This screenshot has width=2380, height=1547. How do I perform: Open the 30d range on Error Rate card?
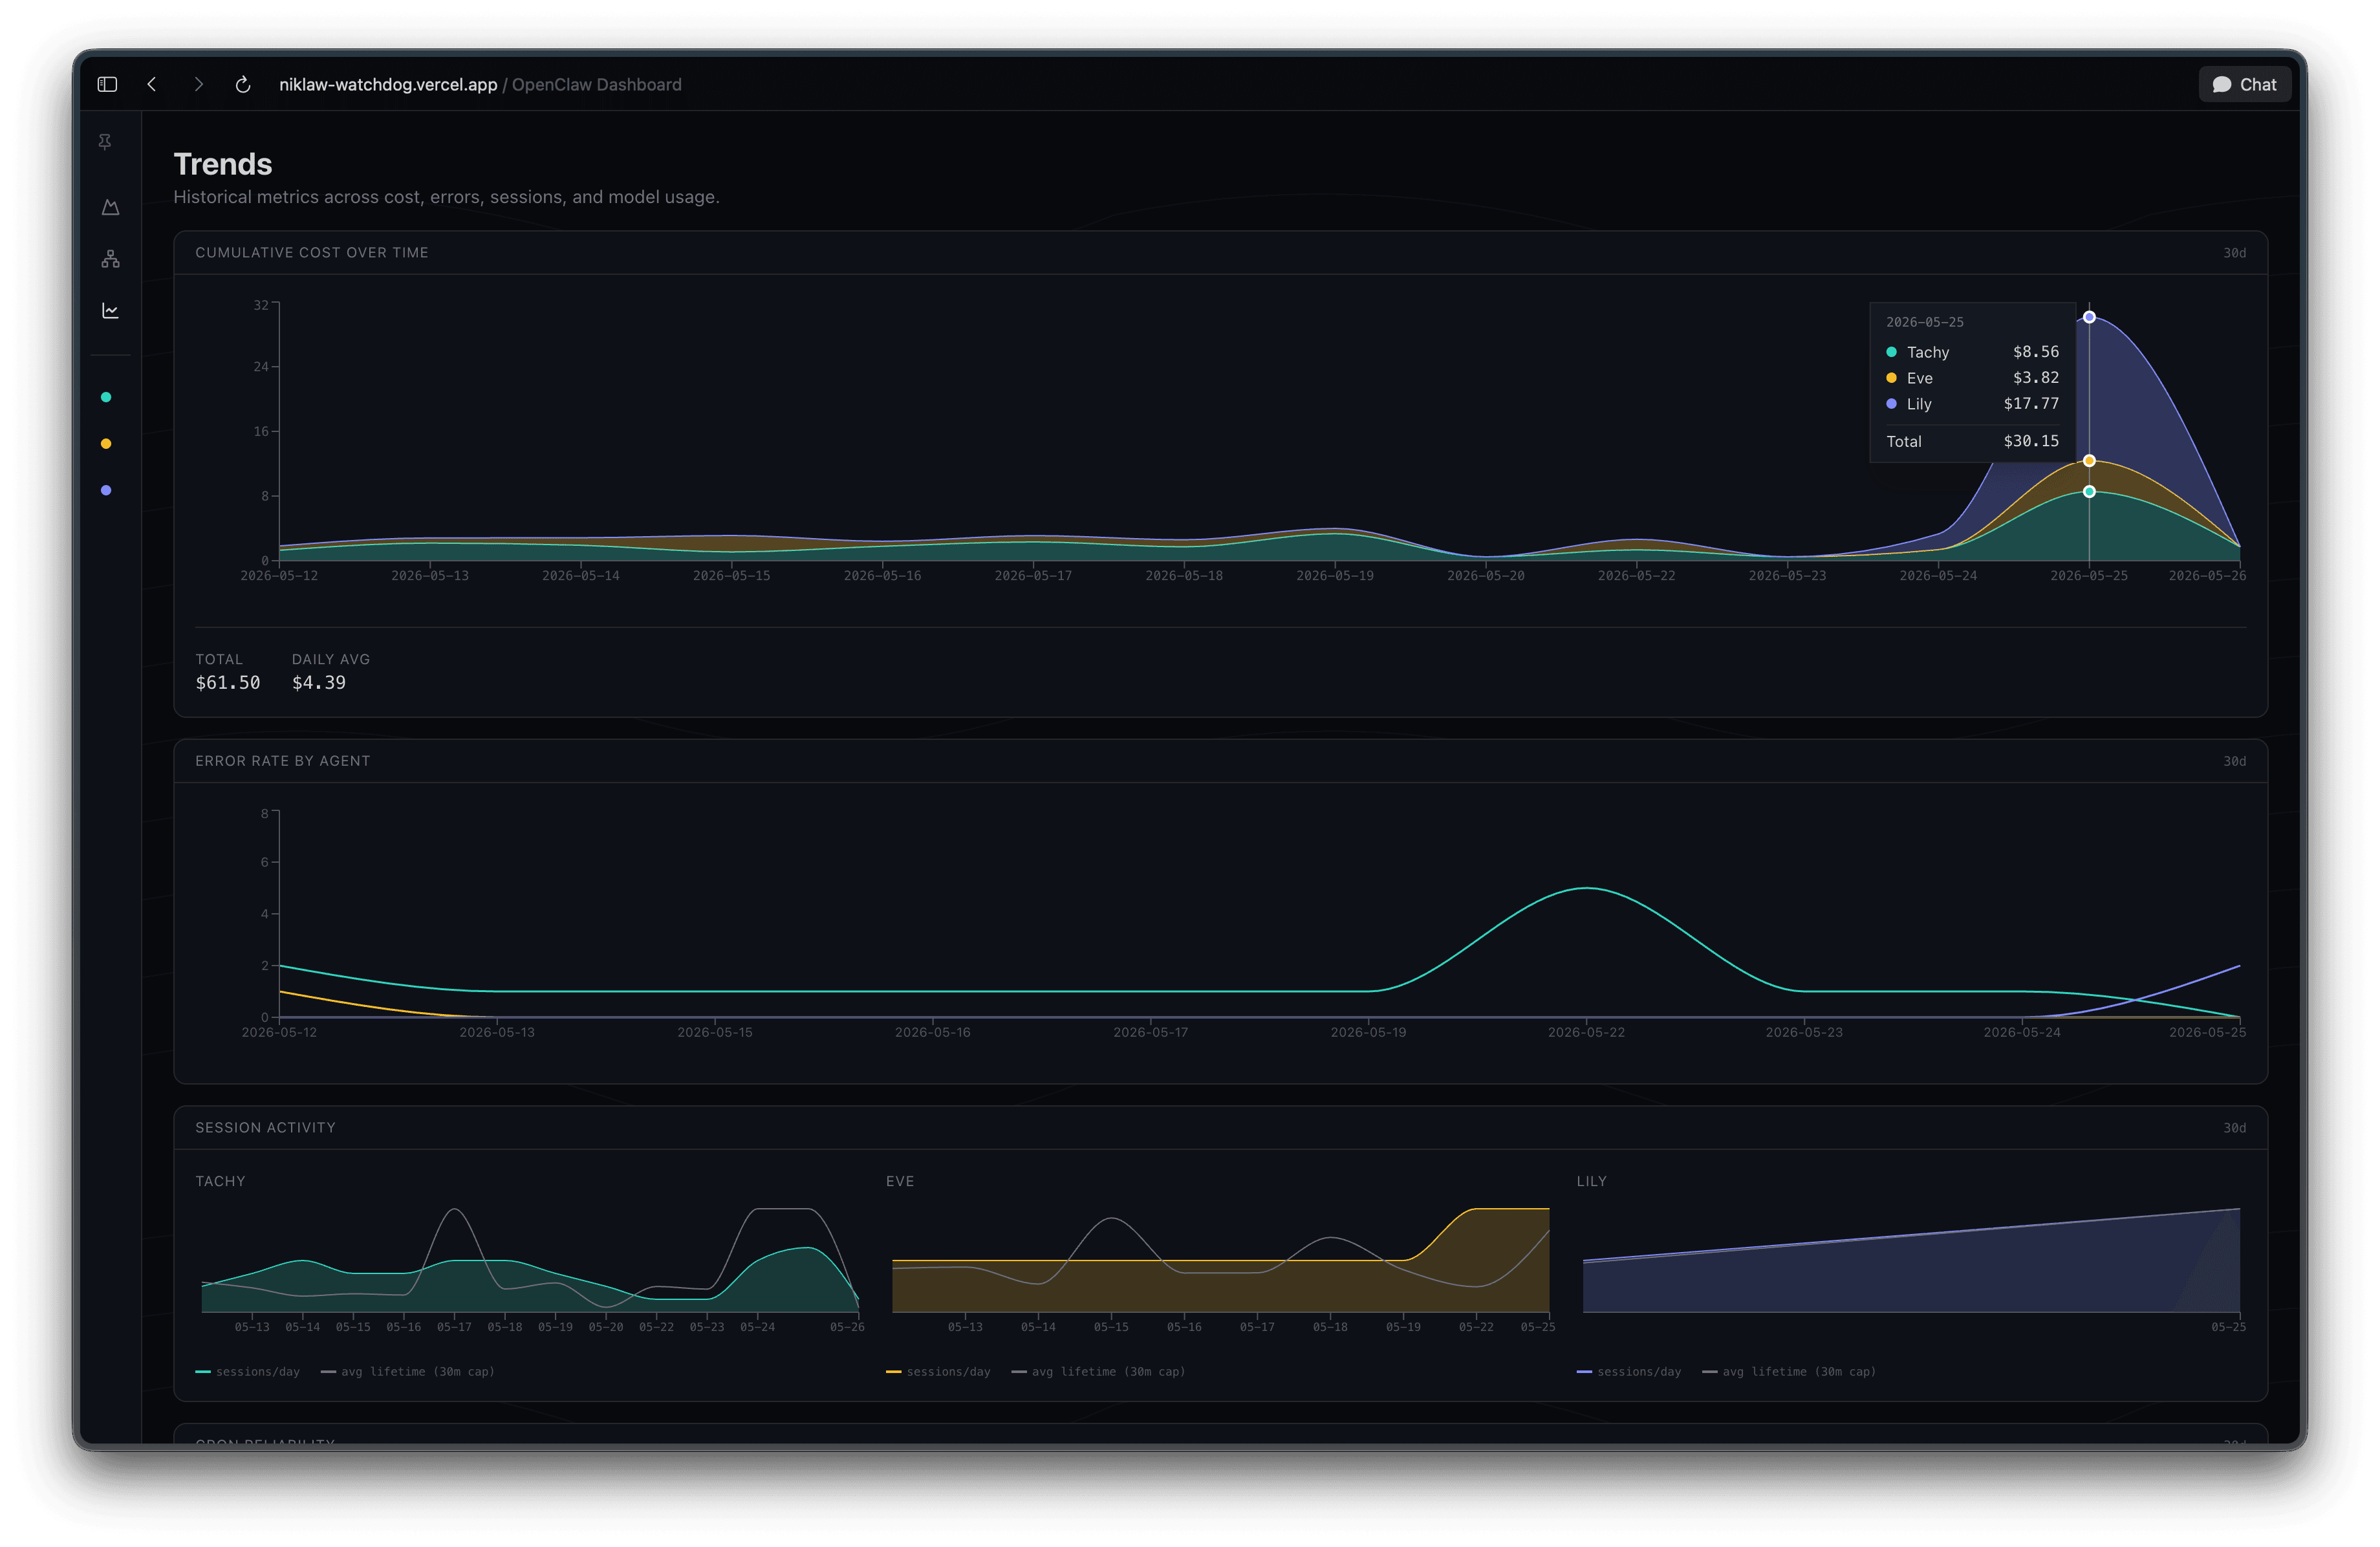(2234, 761)
